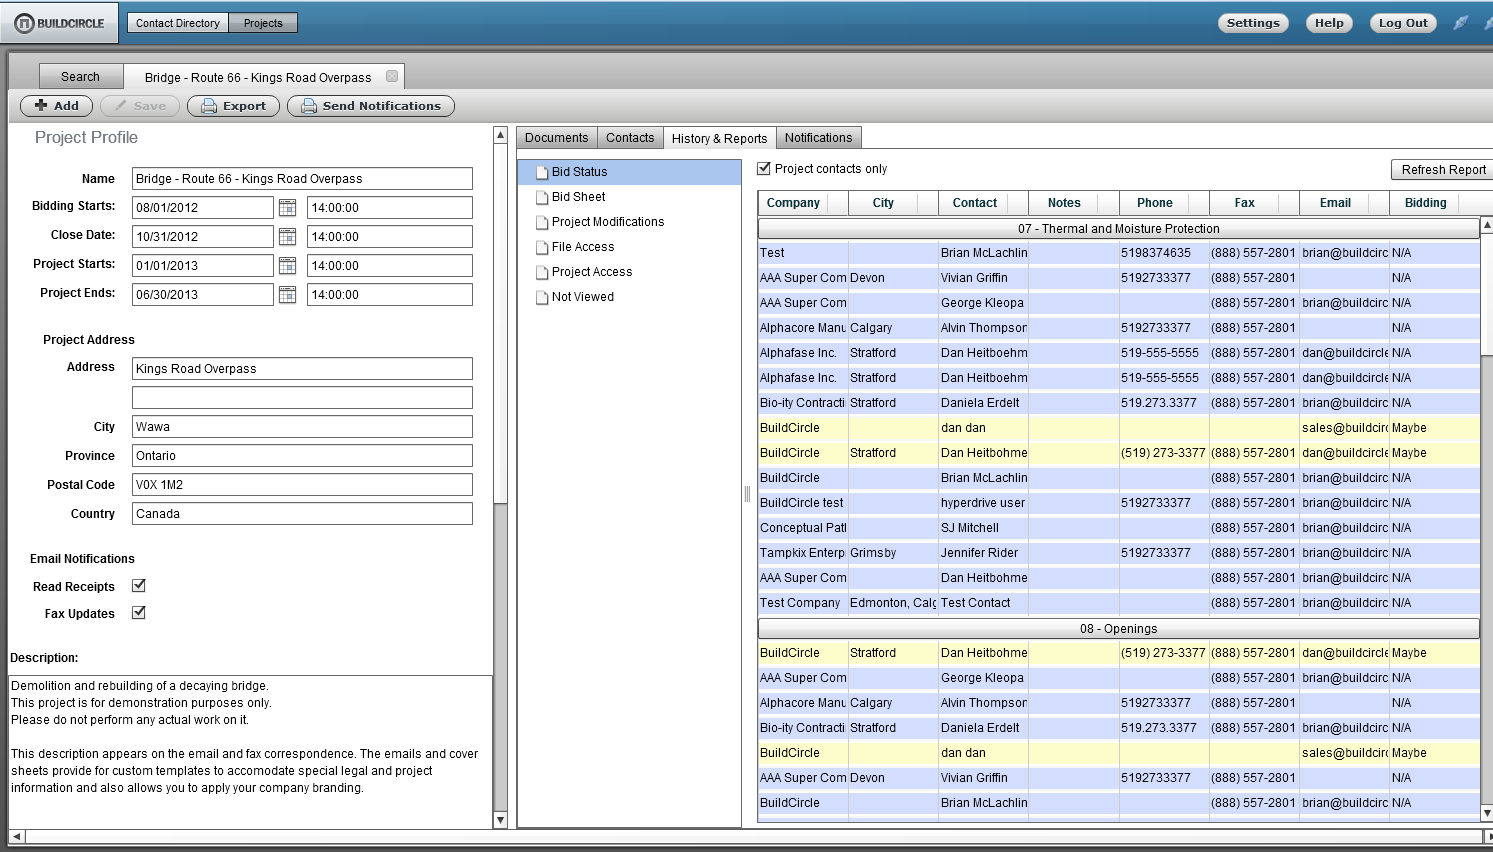Click the down arrow of the Project Profile scrollbar
The height and width of the screenshot is (852, 1493).
coord(501,820)
